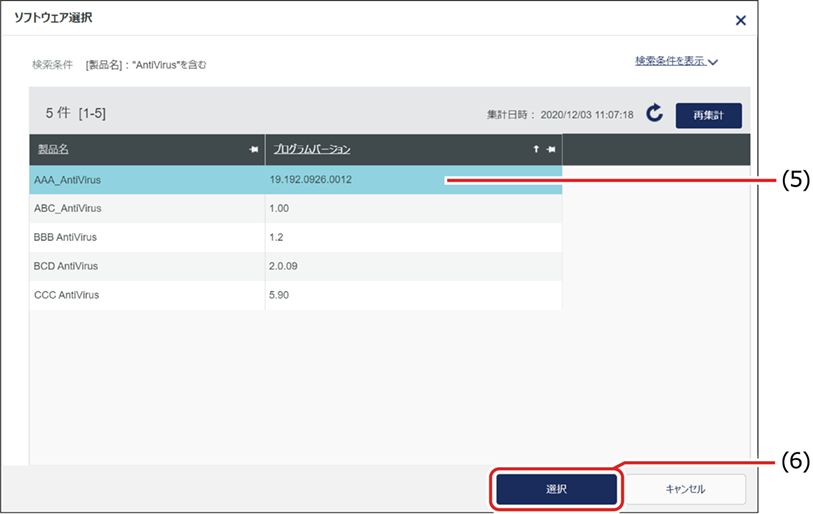Close the ソフトウェア選択 dialog
Image resolution: width=813 pixels, height=514 pixels.
(x=740, y=20)
